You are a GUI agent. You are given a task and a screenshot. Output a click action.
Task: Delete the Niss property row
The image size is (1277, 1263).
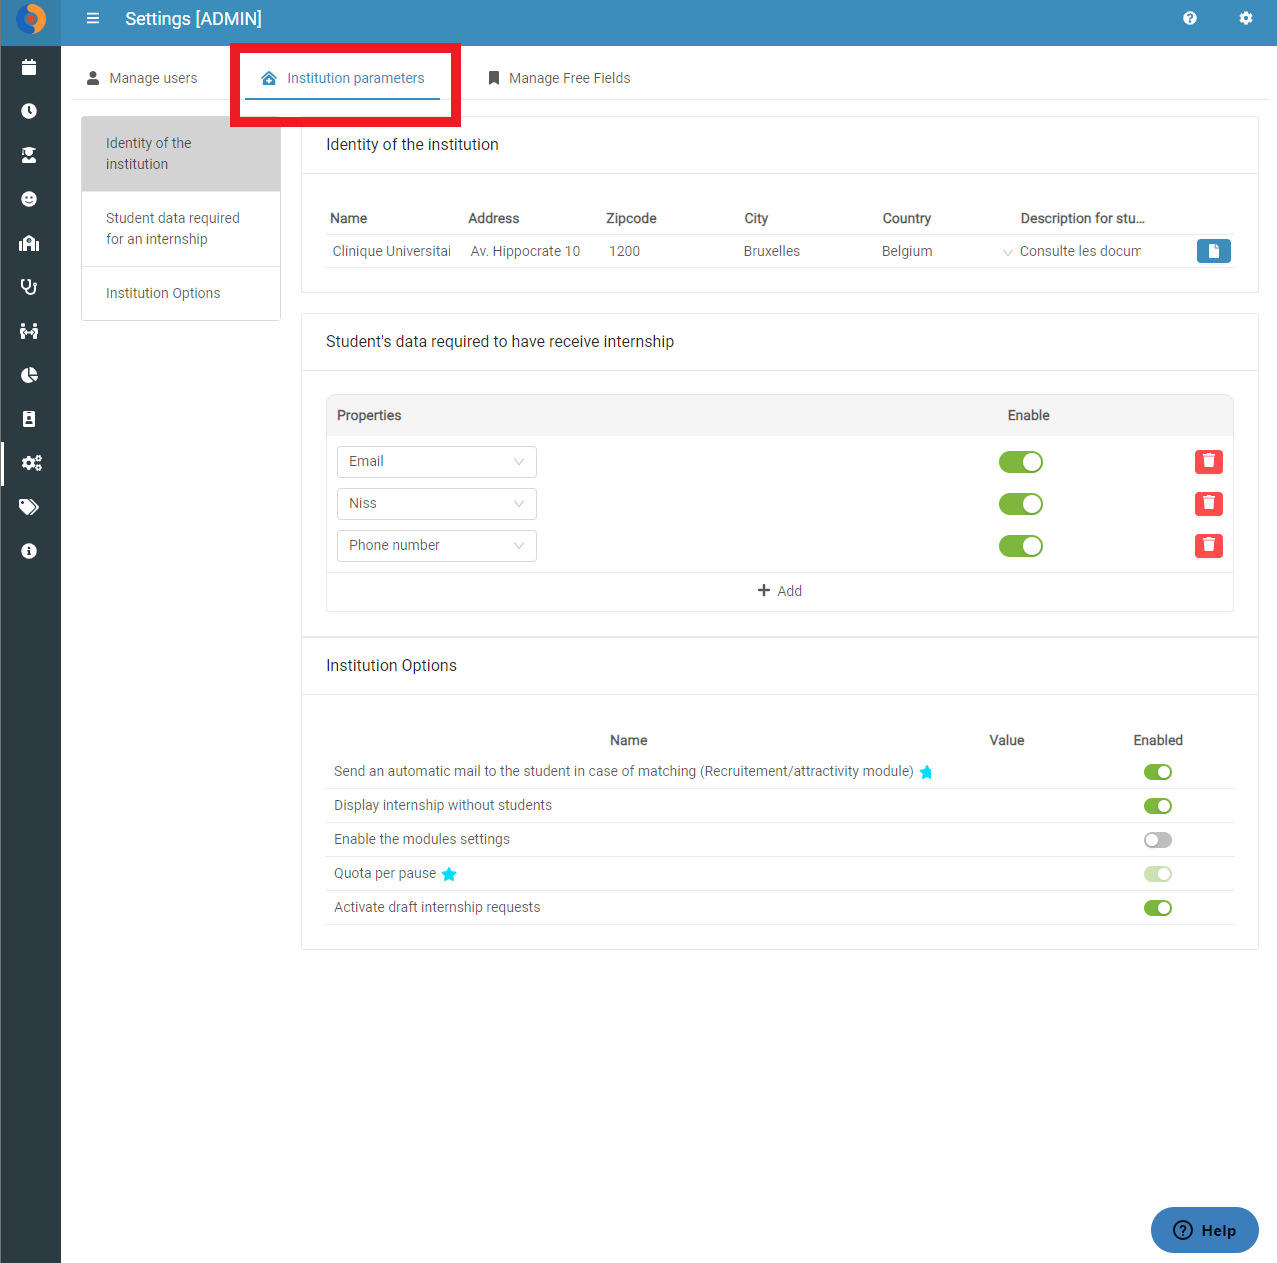(1209, 503)
